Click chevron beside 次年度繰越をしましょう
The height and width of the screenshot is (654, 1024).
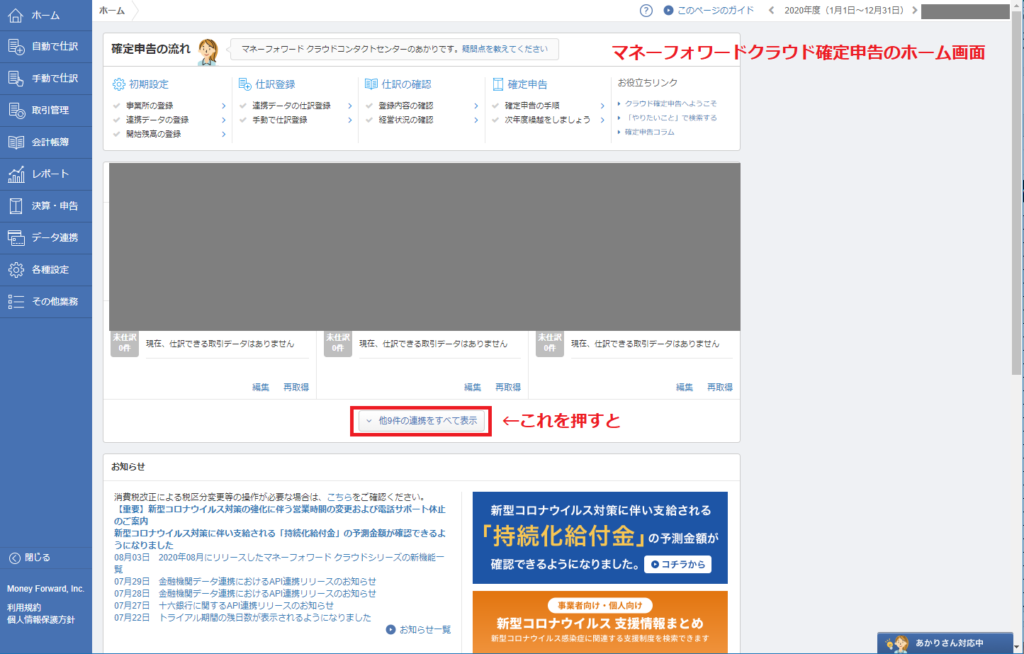(x=602, y=120)
